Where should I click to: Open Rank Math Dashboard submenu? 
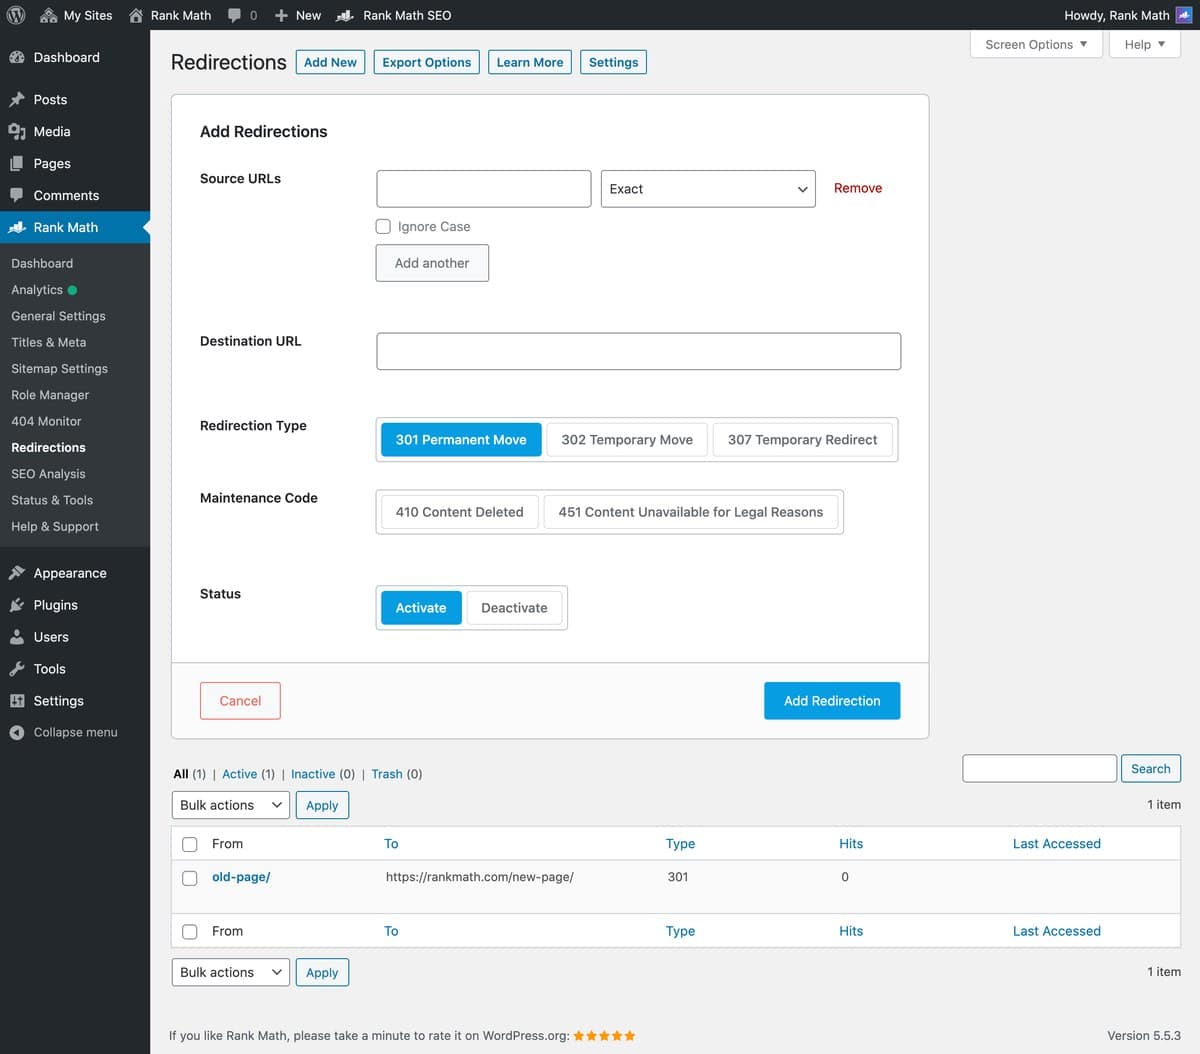click(x=42, y=263)
